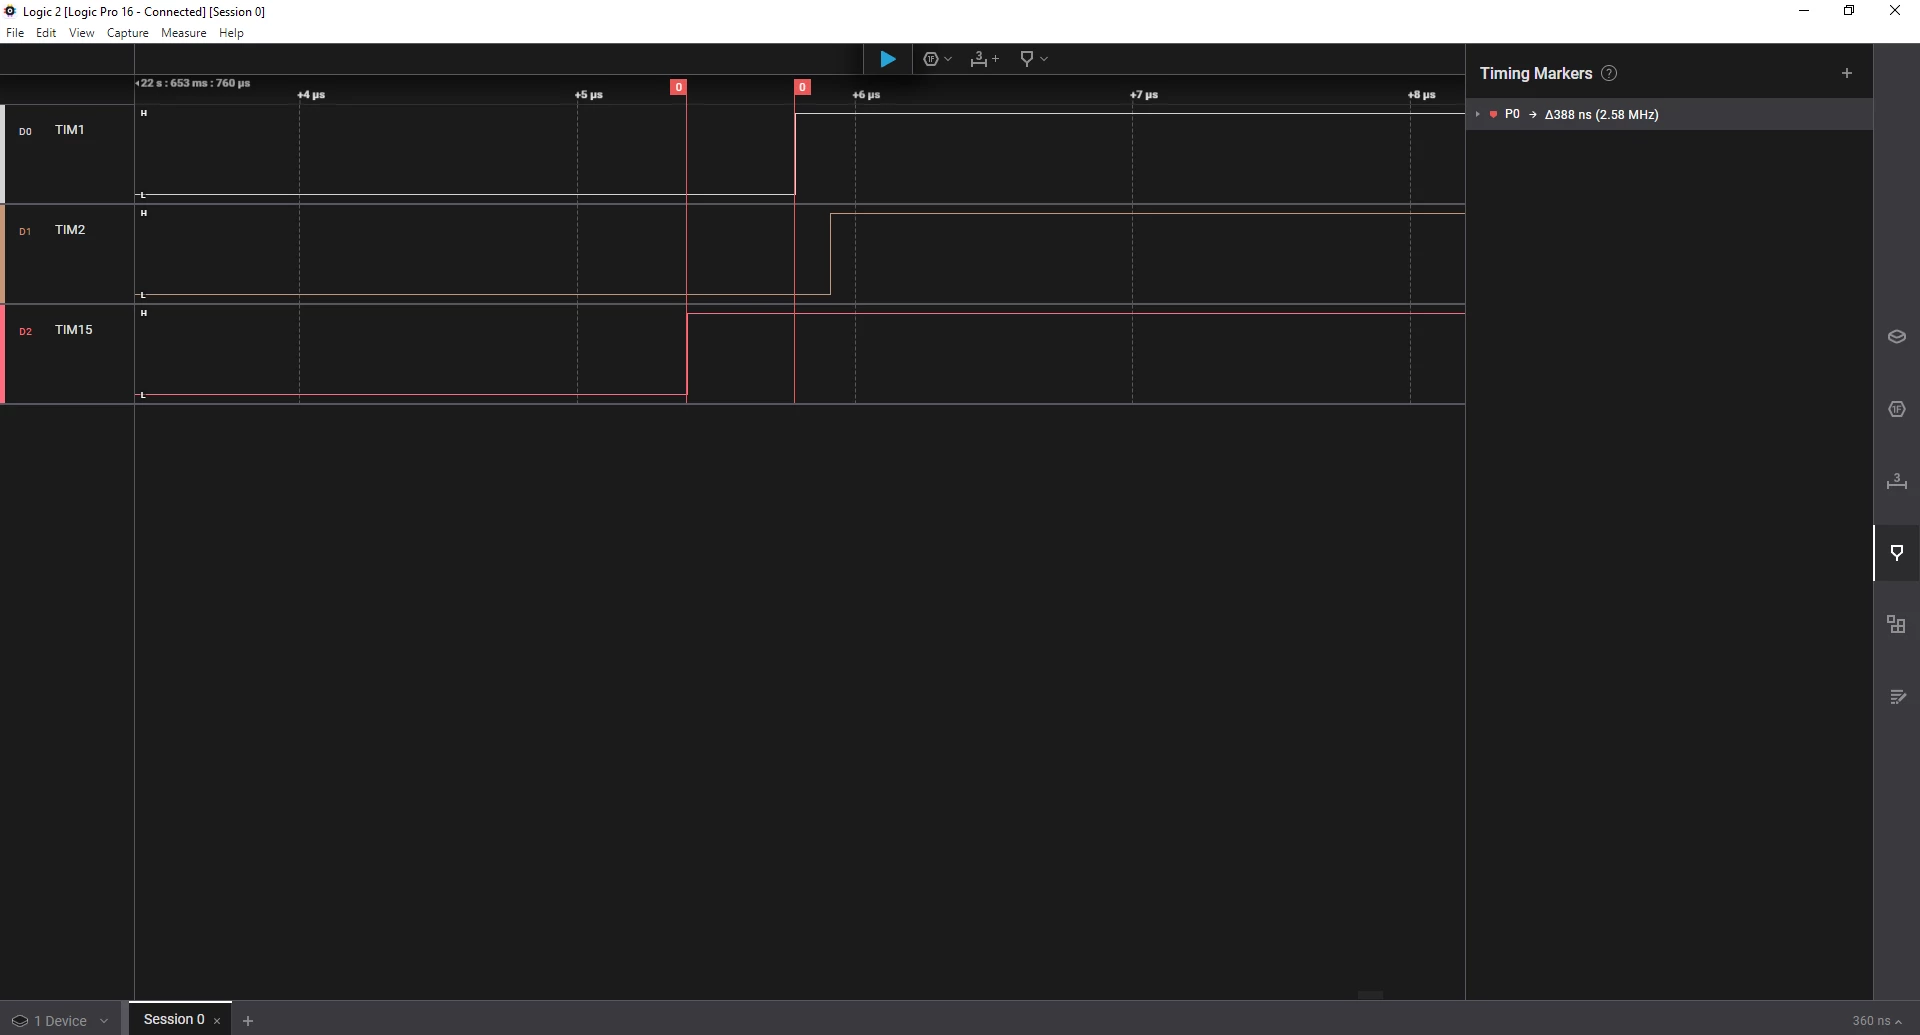
Task: Click the TIM15 rising edge
Action: click(x=687, y=354)
